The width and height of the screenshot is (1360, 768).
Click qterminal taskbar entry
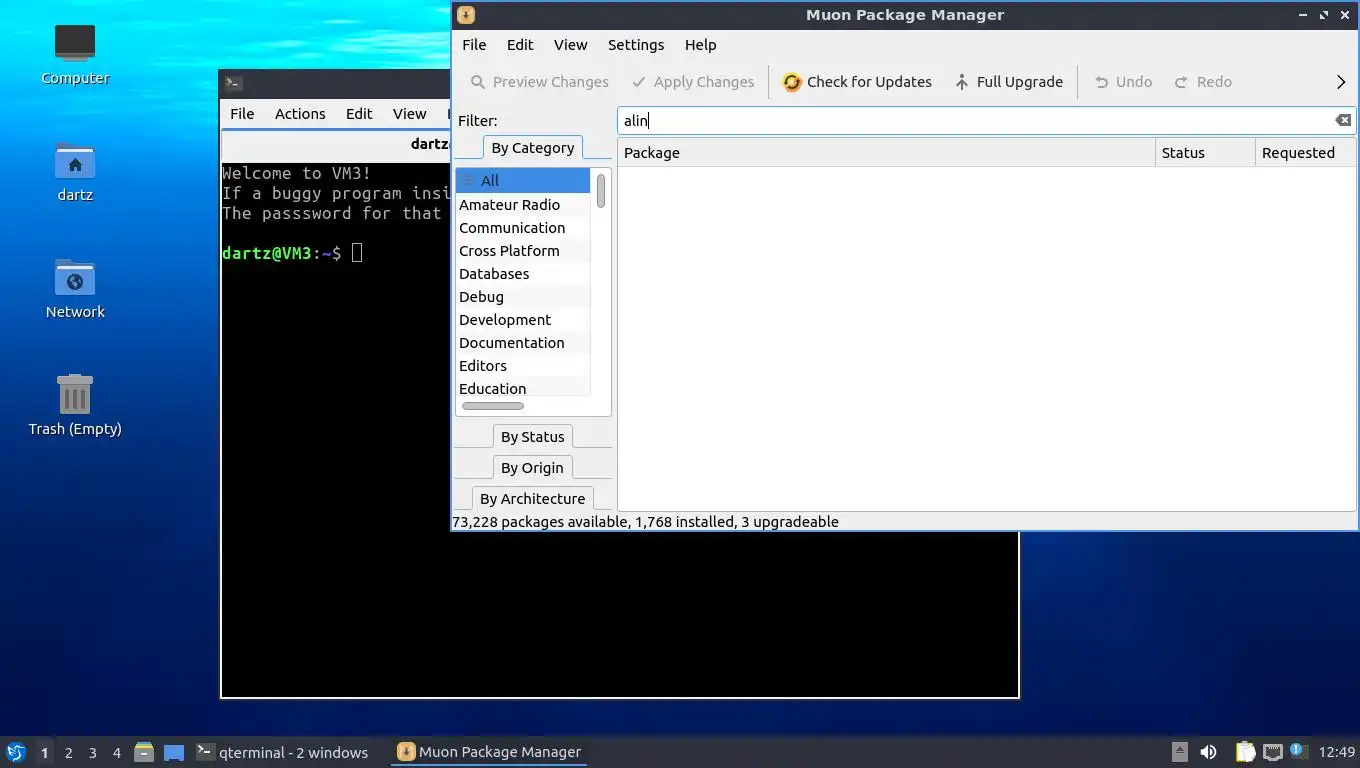[x=282, y=752]
